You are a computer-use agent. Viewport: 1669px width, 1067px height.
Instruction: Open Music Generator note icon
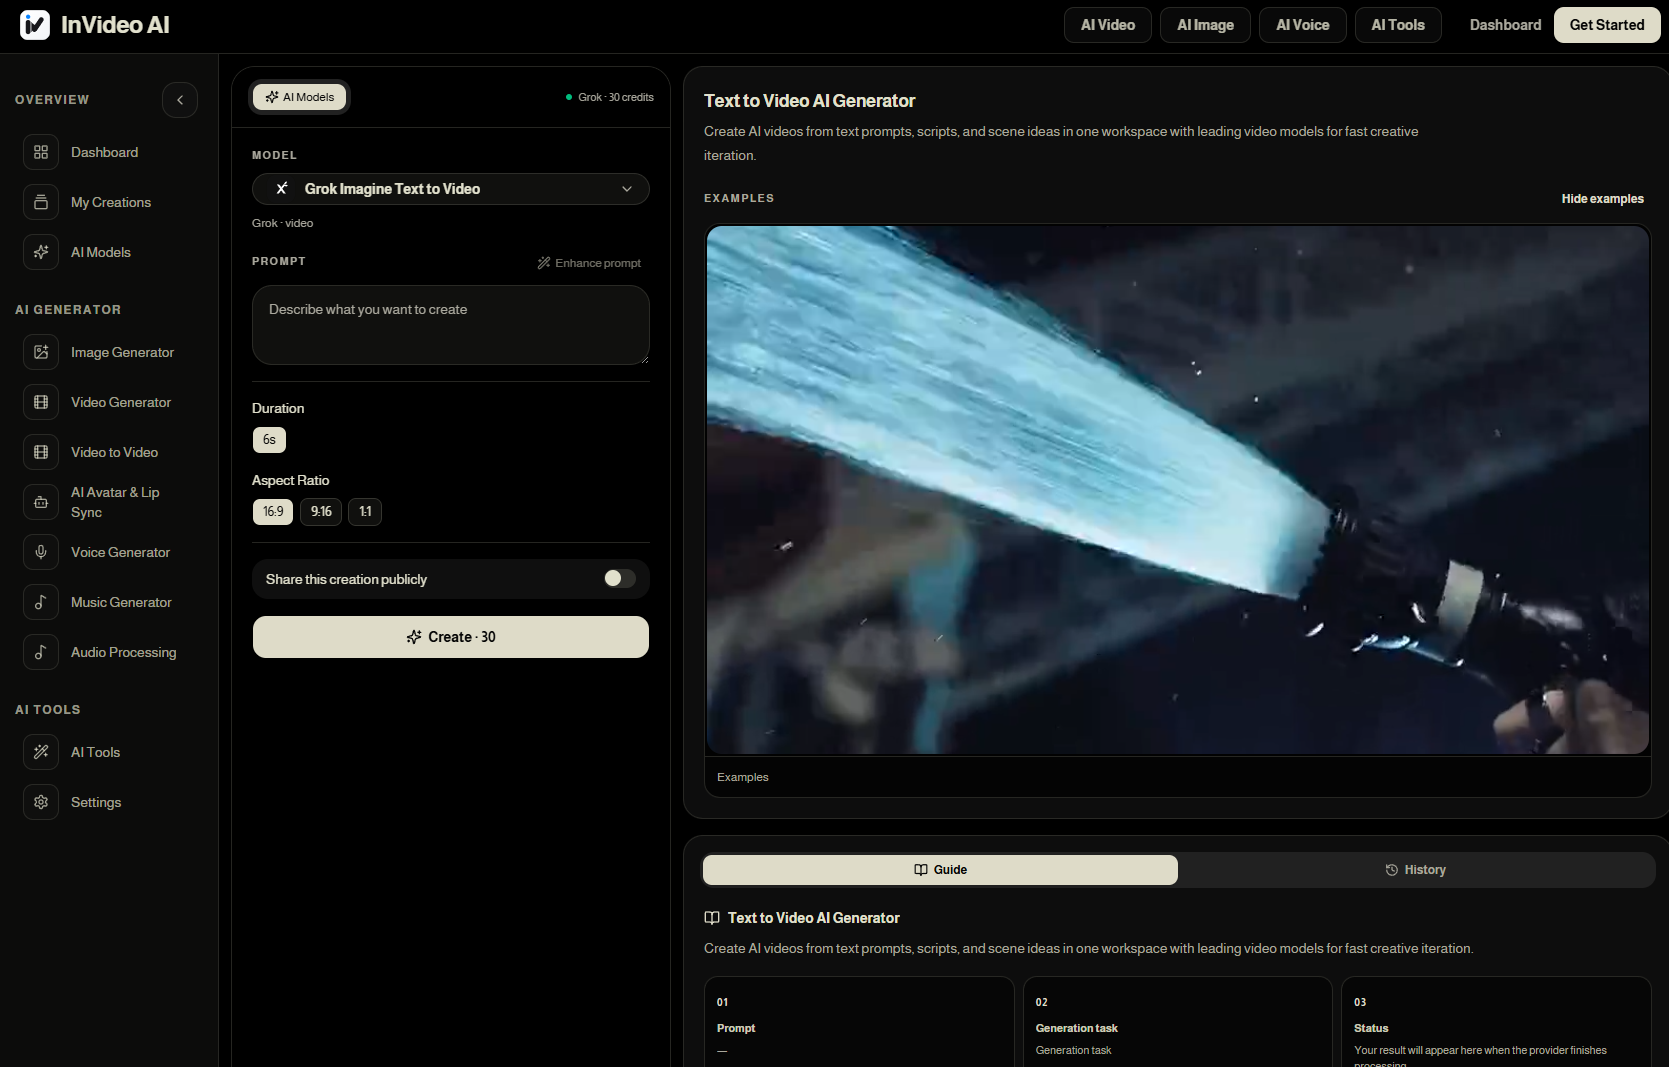click(x=41, y=602)
